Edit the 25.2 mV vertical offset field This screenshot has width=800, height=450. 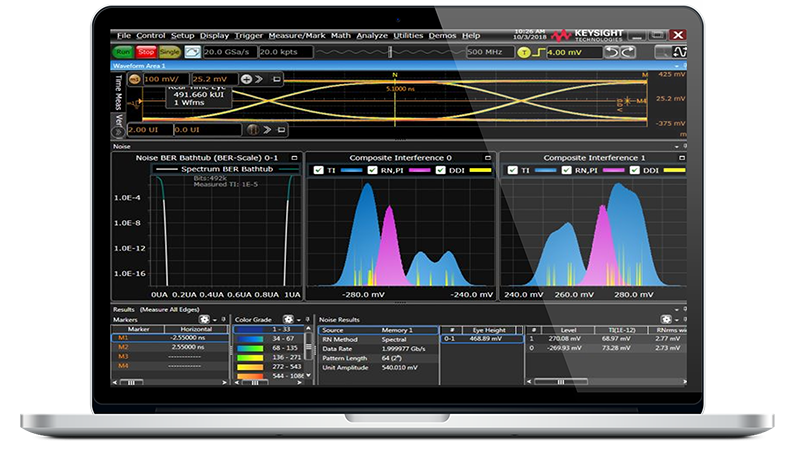pos(214,79)
